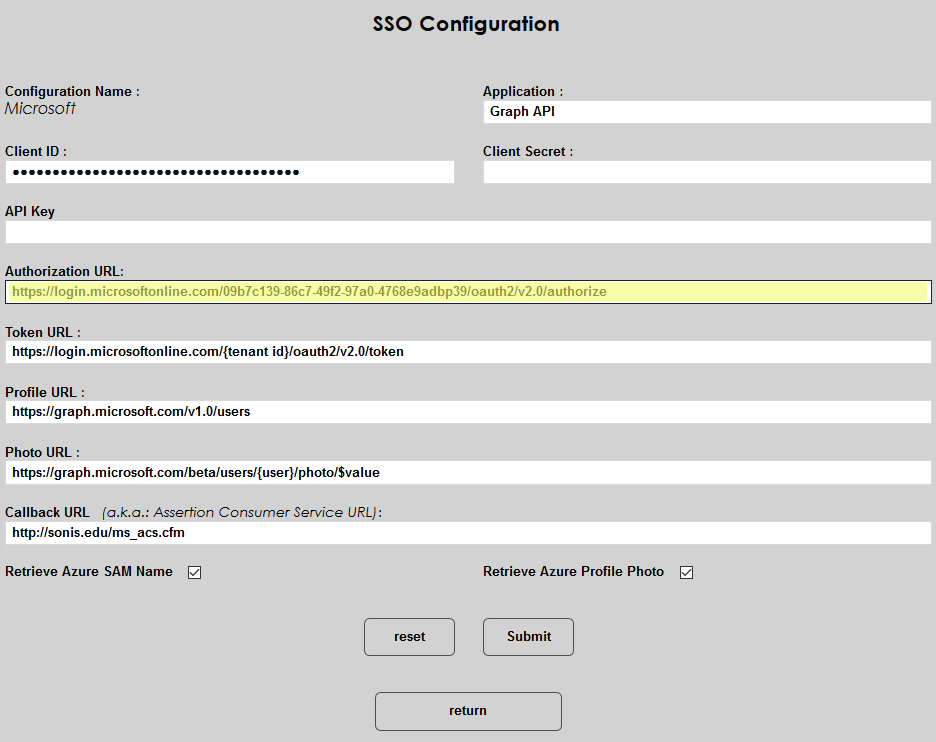Image resolution: width=936 pixels, height=742 pixels.
Task: Click the Microsoft configuration name value
Action: [x=40, y=108]
